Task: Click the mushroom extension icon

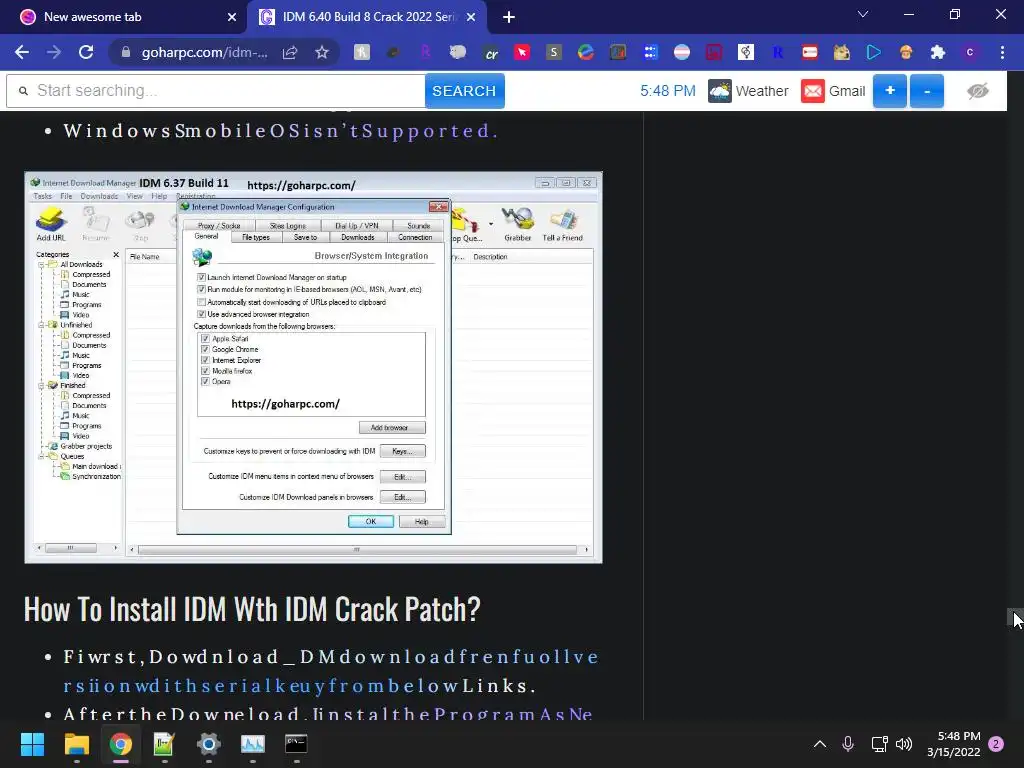Action: [906, 52]
